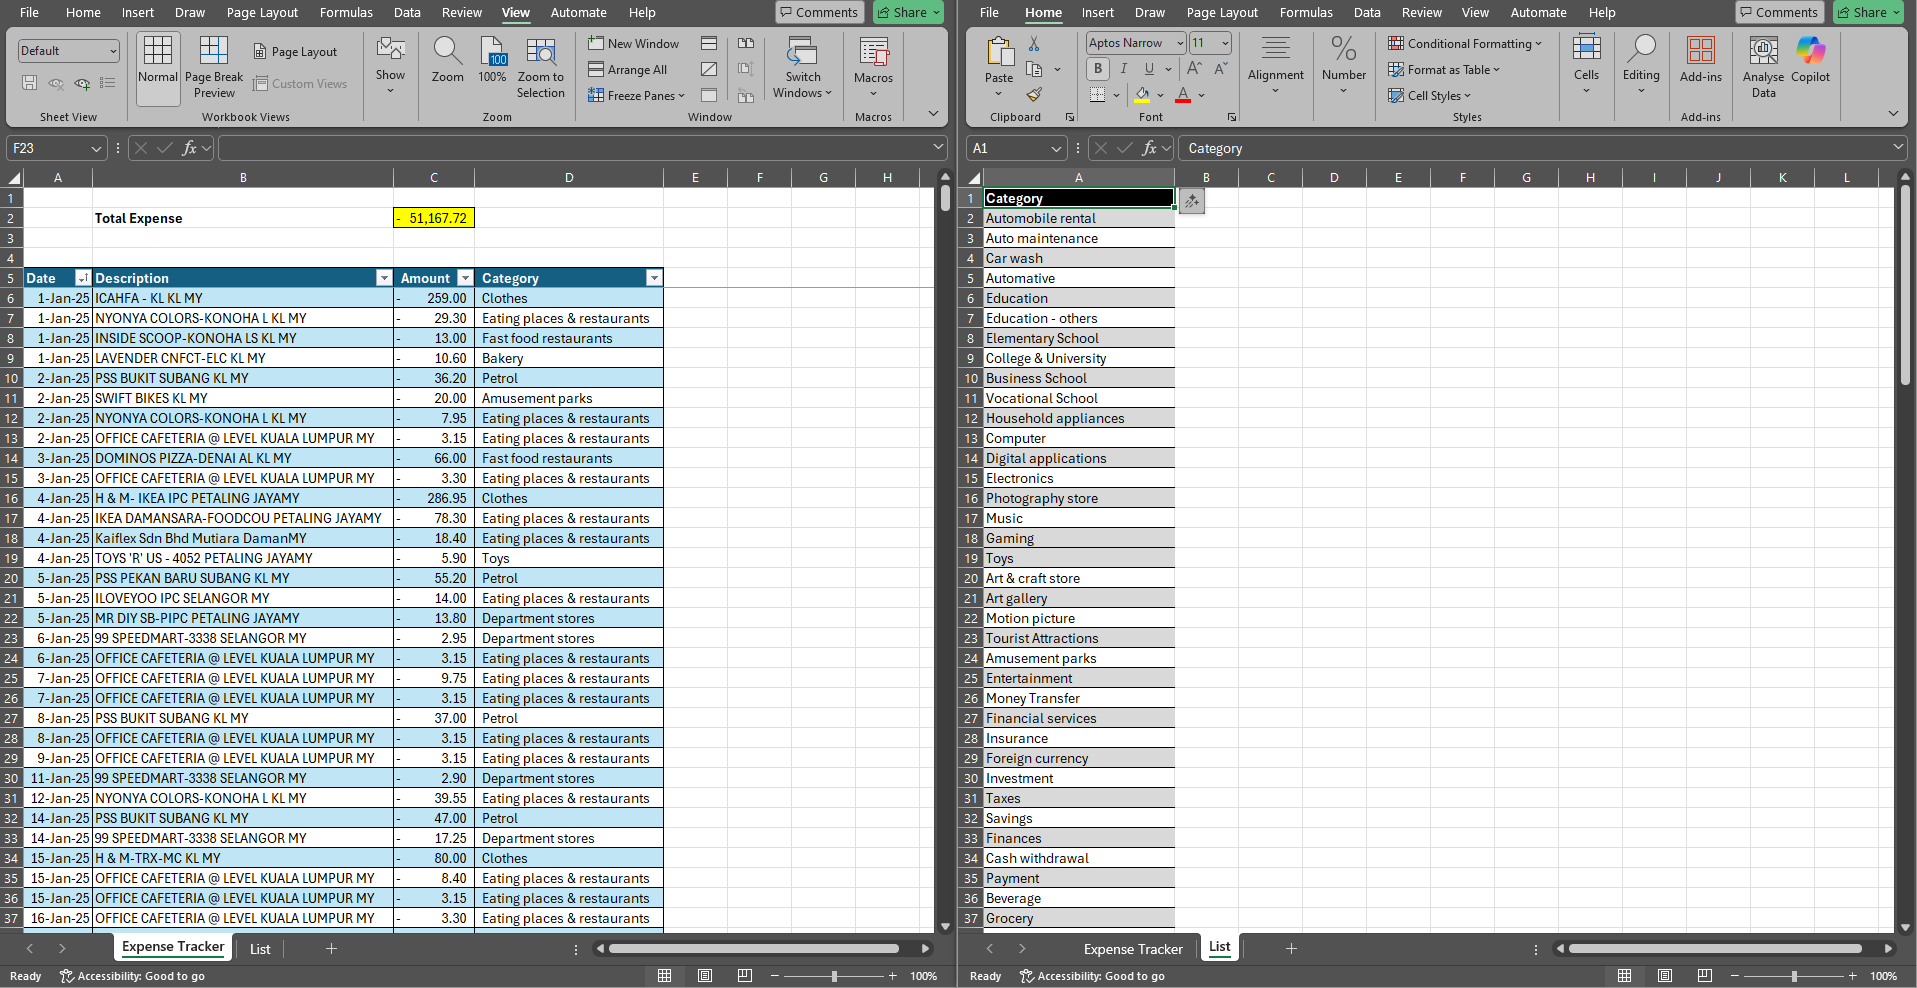Open the Category column filter dropdown
This screenshot has height=988, width=1917.
(x=654, y=278)
